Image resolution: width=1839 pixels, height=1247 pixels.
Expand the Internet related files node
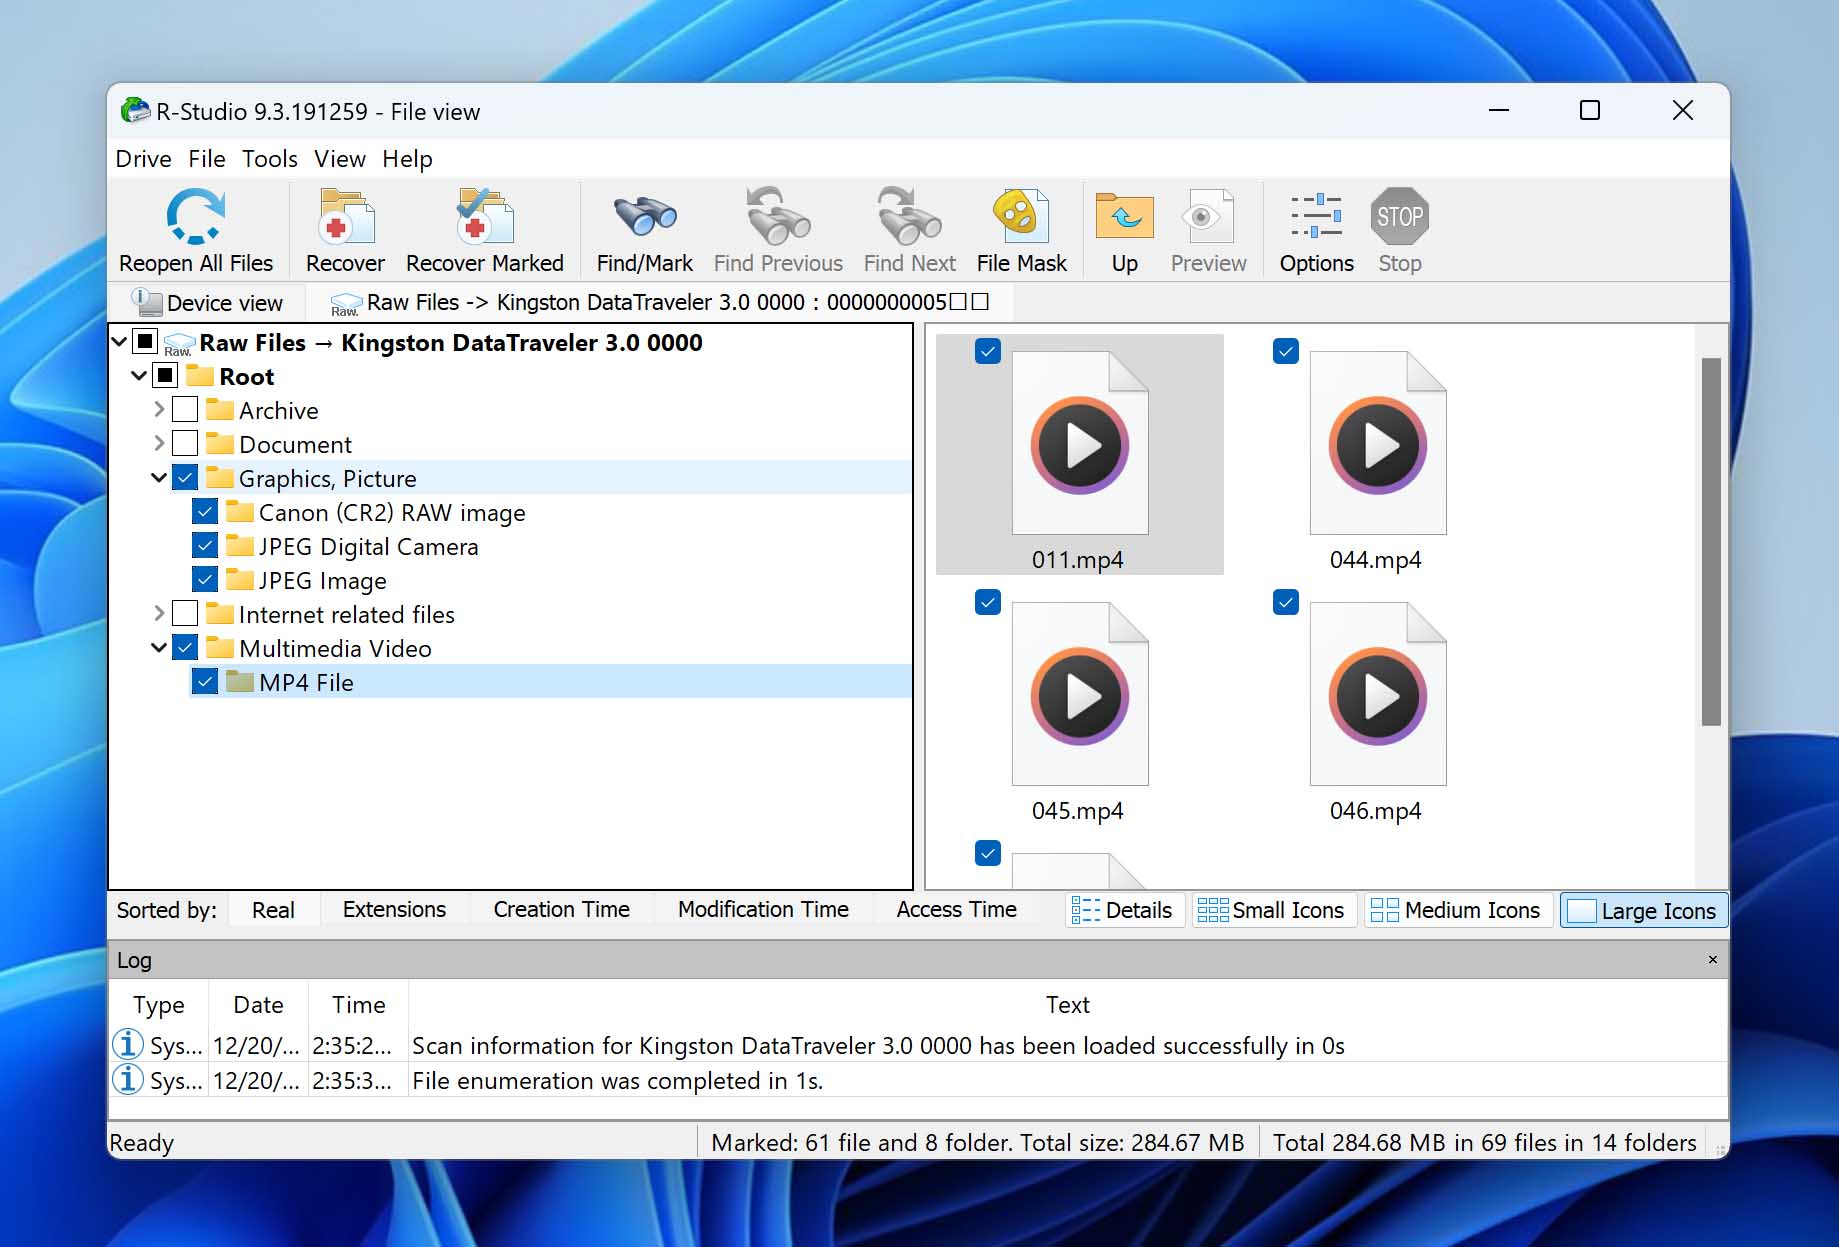159,613
